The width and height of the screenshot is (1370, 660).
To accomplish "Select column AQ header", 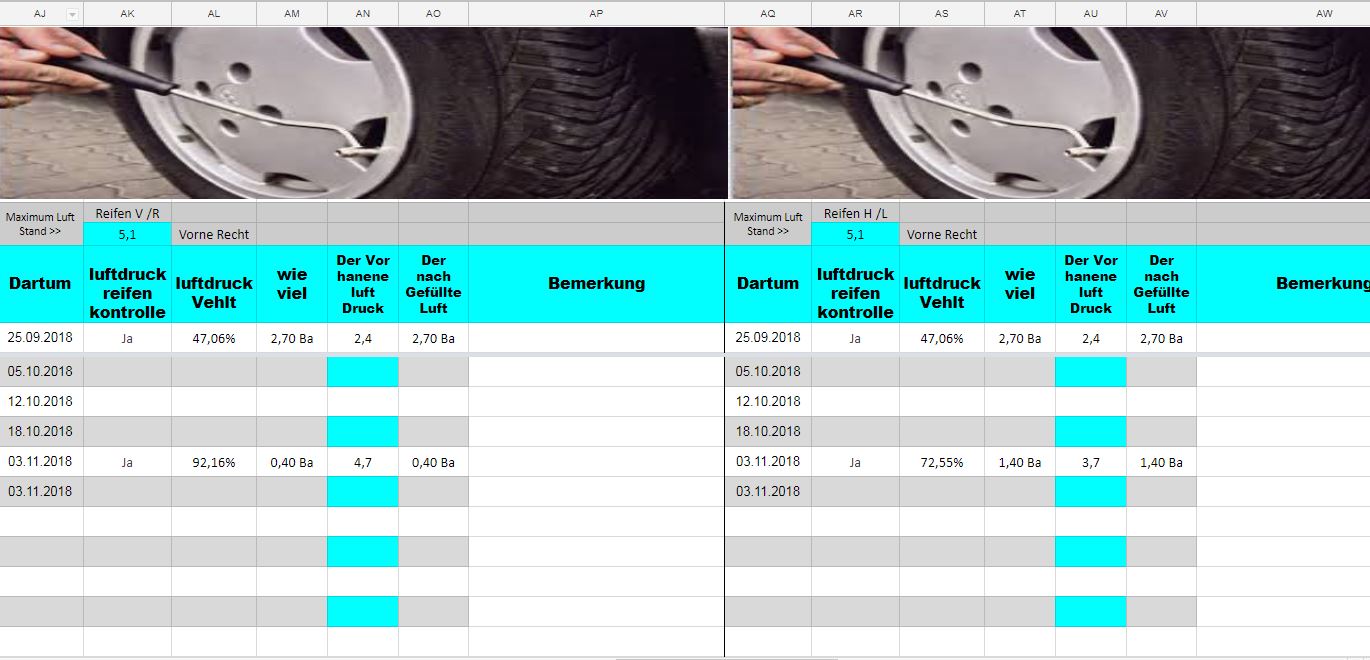I will point(768,14).
